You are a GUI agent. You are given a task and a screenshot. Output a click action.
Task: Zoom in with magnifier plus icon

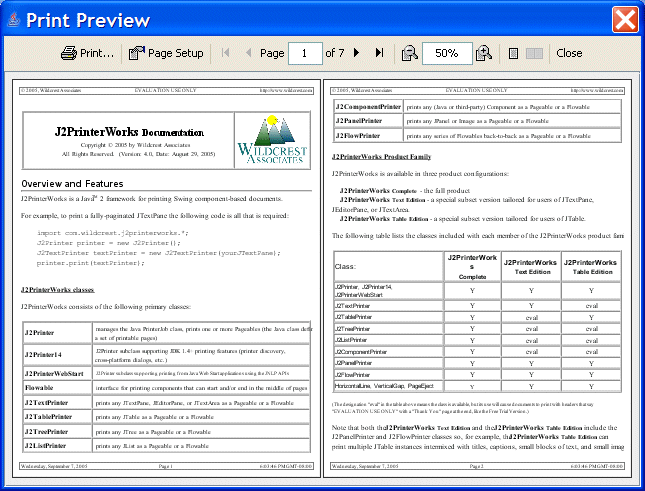tap(484, 53)
